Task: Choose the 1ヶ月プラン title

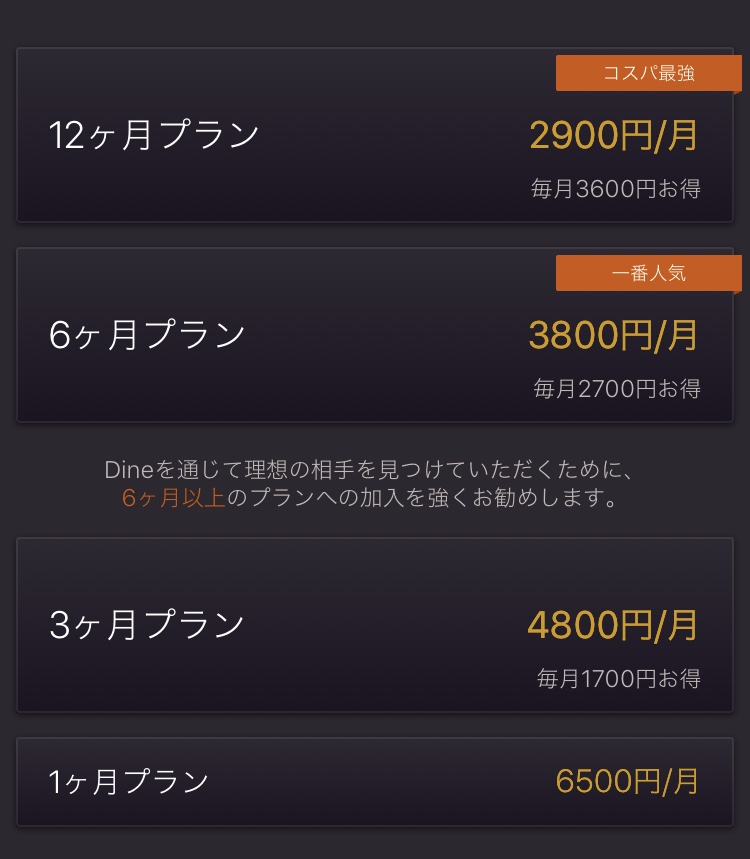Action: click(129, 781)
